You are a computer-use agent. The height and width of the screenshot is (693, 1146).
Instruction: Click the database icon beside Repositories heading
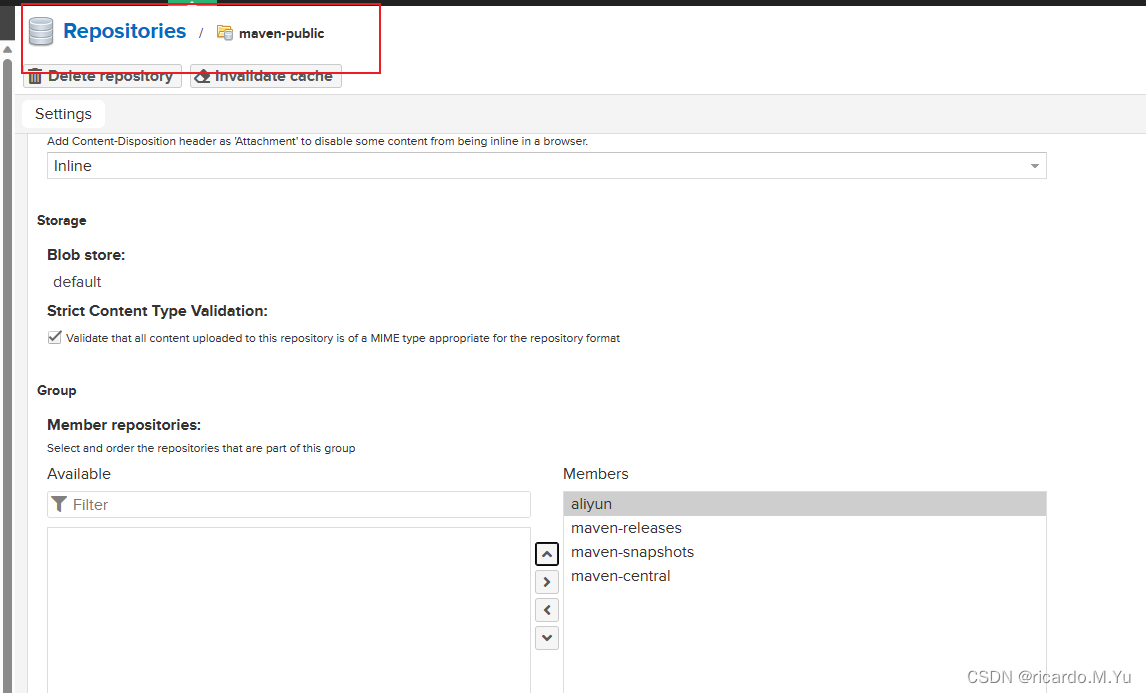pyautogui.click(x=40, y=31)
